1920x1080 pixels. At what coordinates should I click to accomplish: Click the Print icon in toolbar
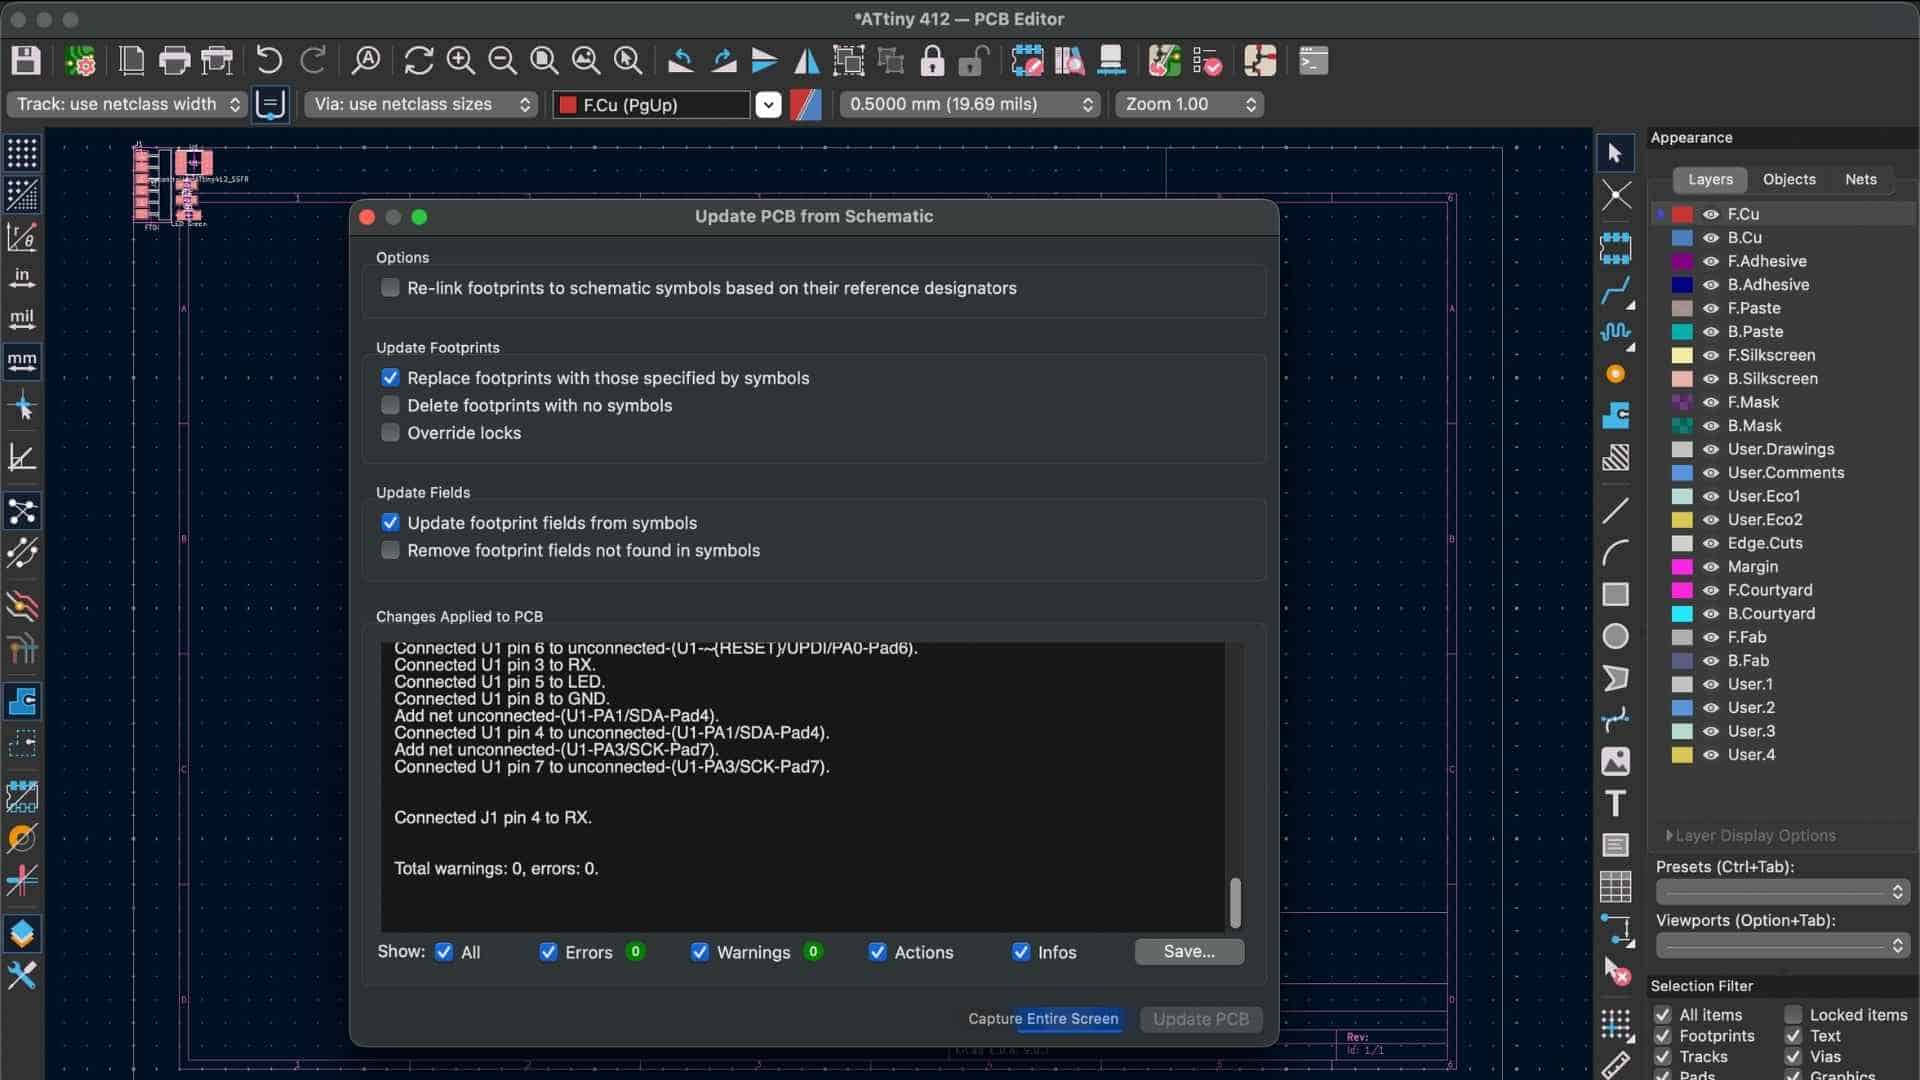(x=174, y=61)
